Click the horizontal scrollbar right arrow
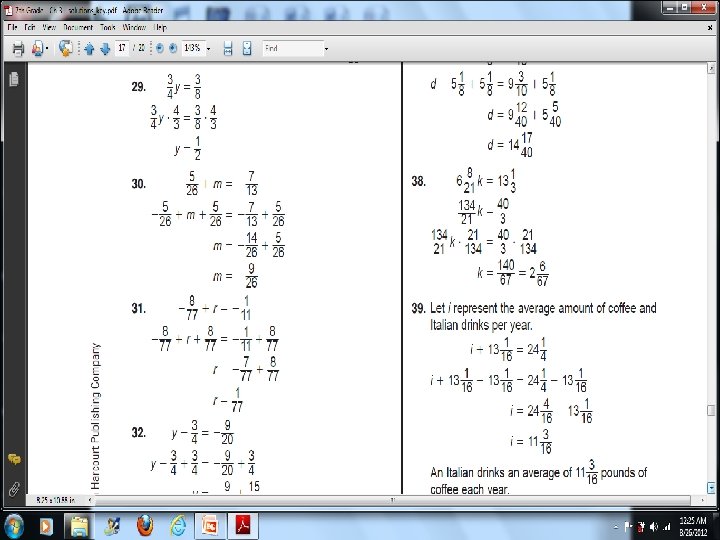The width and height of the screenshot is (720, 540). click(703, 500)
